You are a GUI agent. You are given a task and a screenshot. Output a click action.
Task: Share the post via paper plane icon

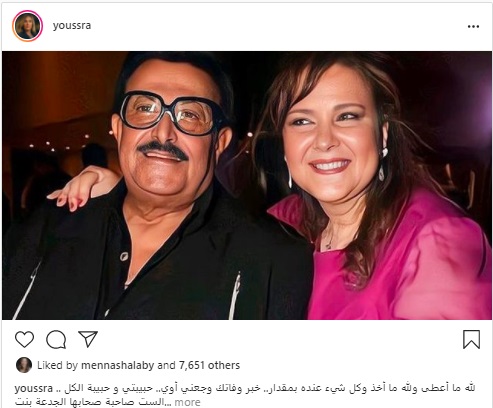tap(88, 339)
